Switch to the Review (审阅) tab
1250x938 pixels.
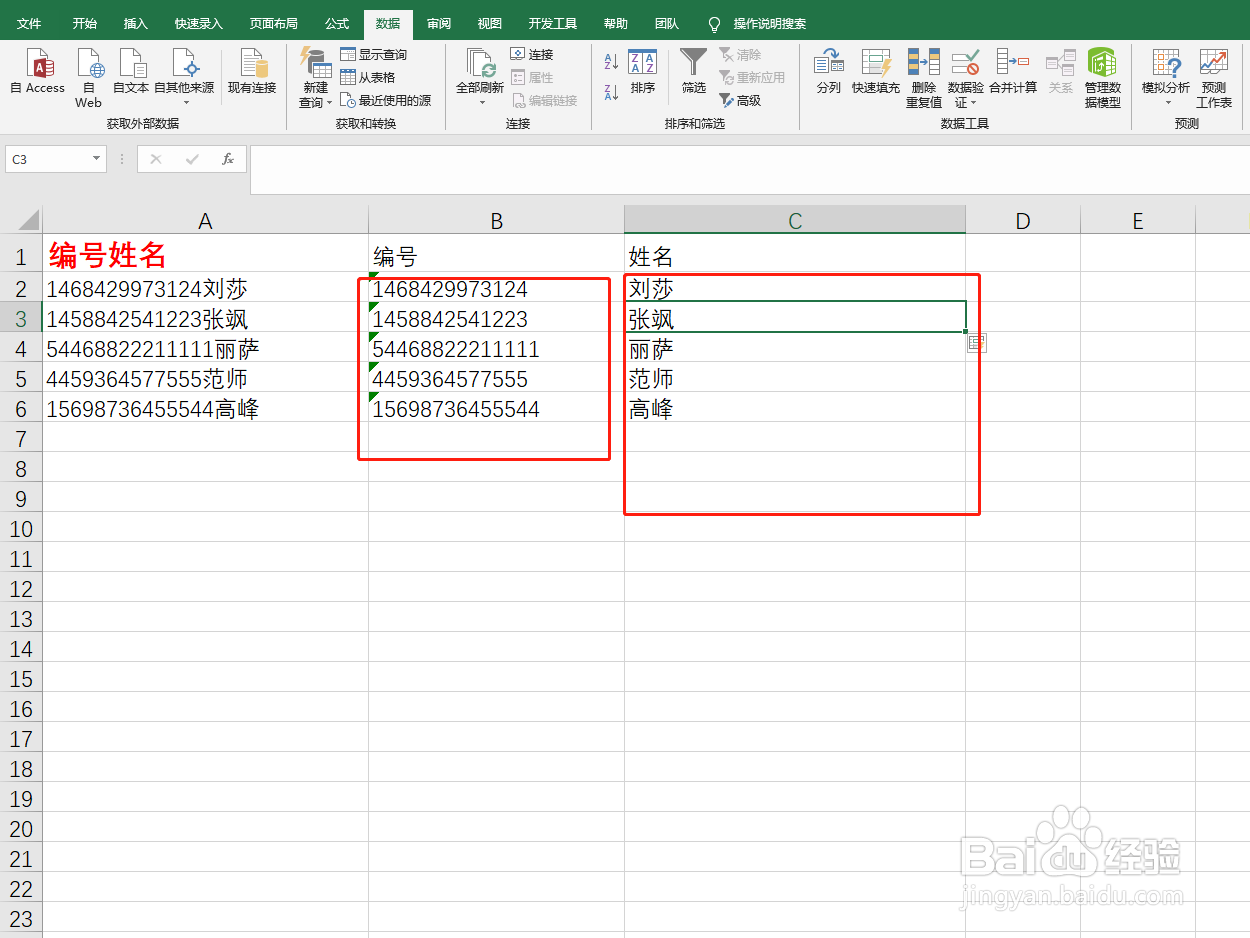[x=439, y=24]
